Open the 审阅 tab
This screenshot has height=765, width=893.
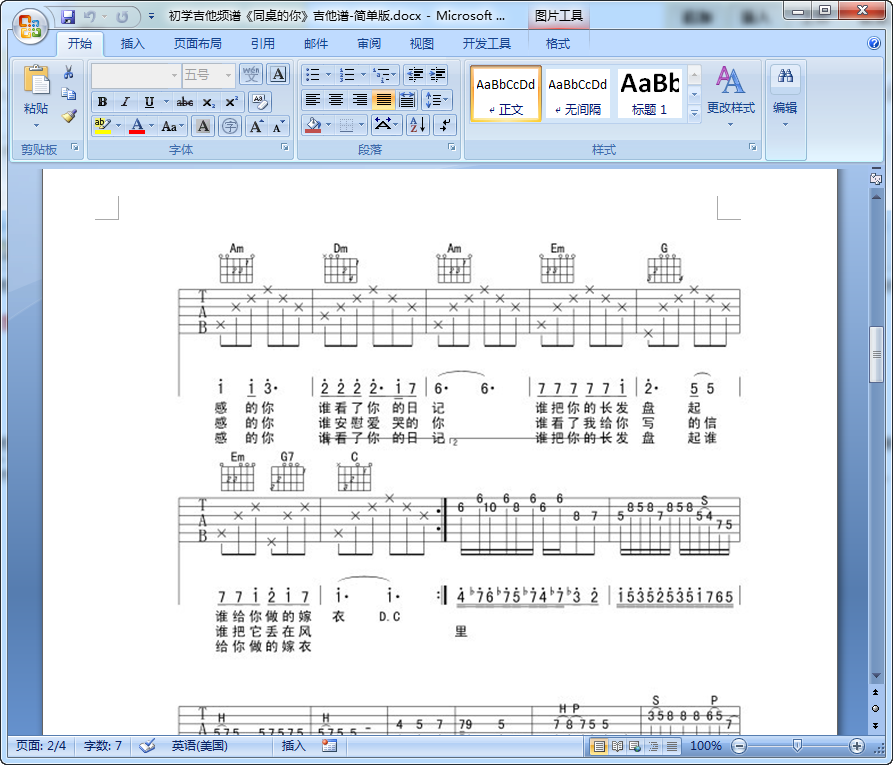click(x=369, y=44)
